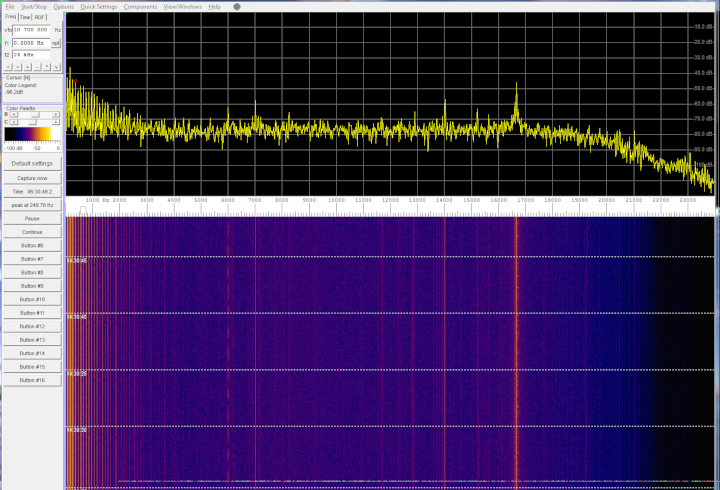
Task: Click the gray round status indicator in menu bar
Action: (237, 7)
